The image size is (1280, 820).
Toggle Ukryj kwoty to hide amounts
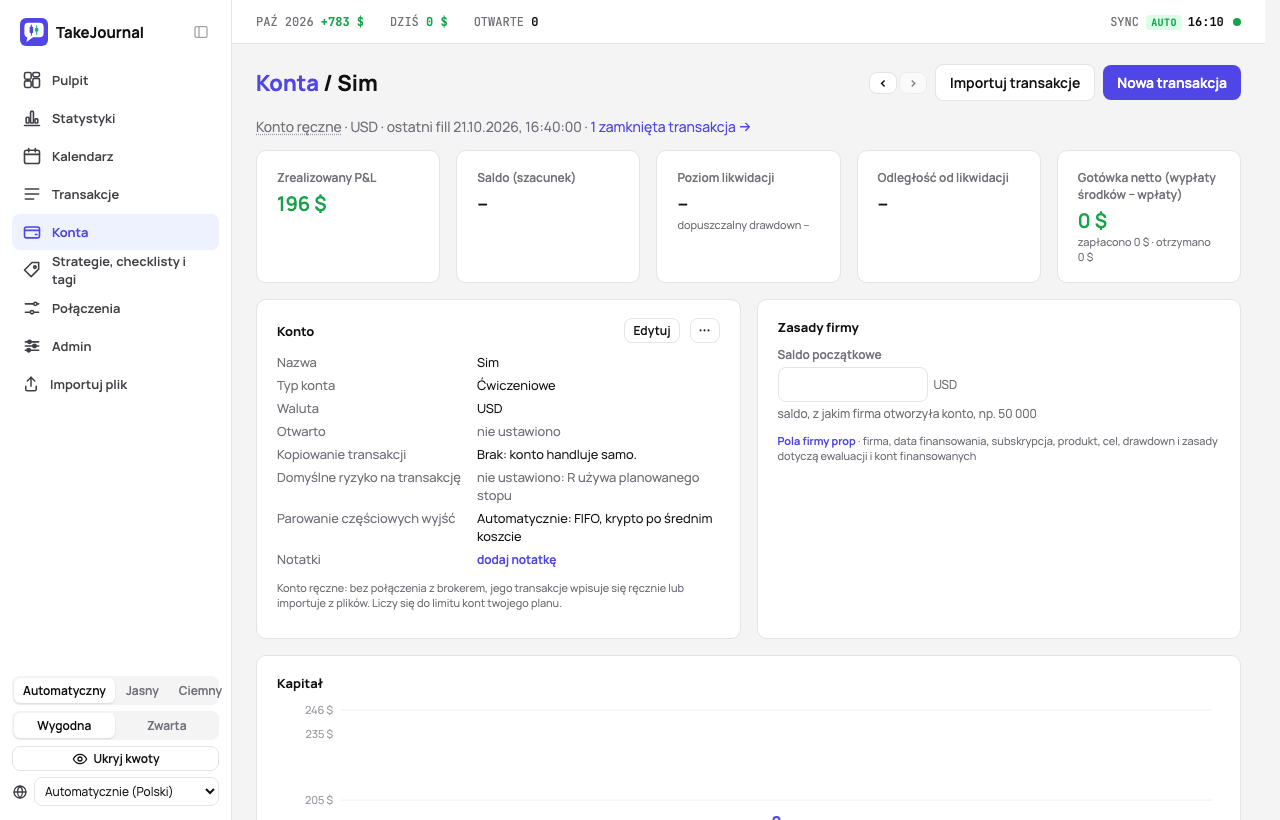[x=116, y=759]
